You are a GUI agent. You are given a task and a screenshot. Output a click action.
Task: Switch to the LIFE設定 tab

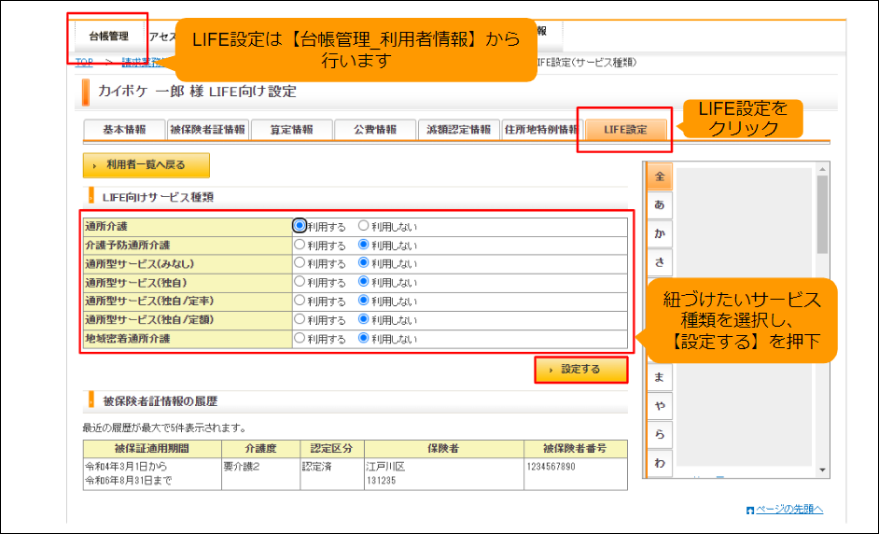click(x=626, y=129)
